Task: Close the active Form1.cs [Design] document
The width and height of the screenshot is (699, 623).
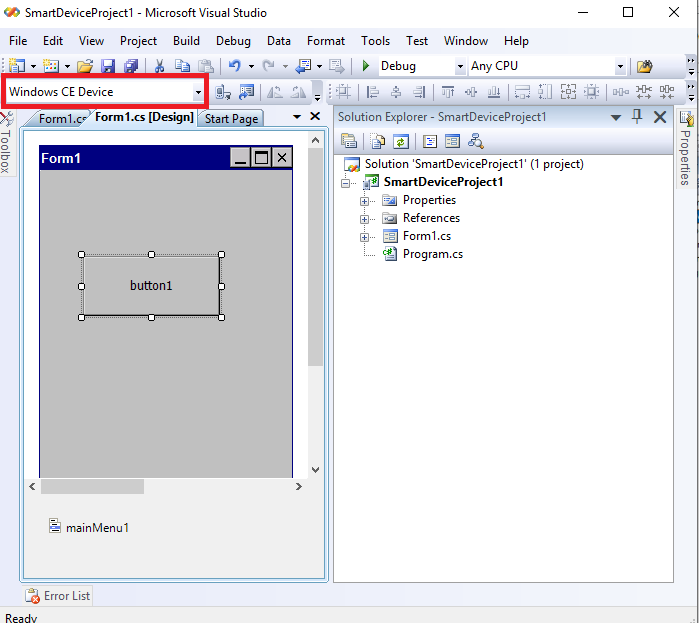Action: [315, 116]
